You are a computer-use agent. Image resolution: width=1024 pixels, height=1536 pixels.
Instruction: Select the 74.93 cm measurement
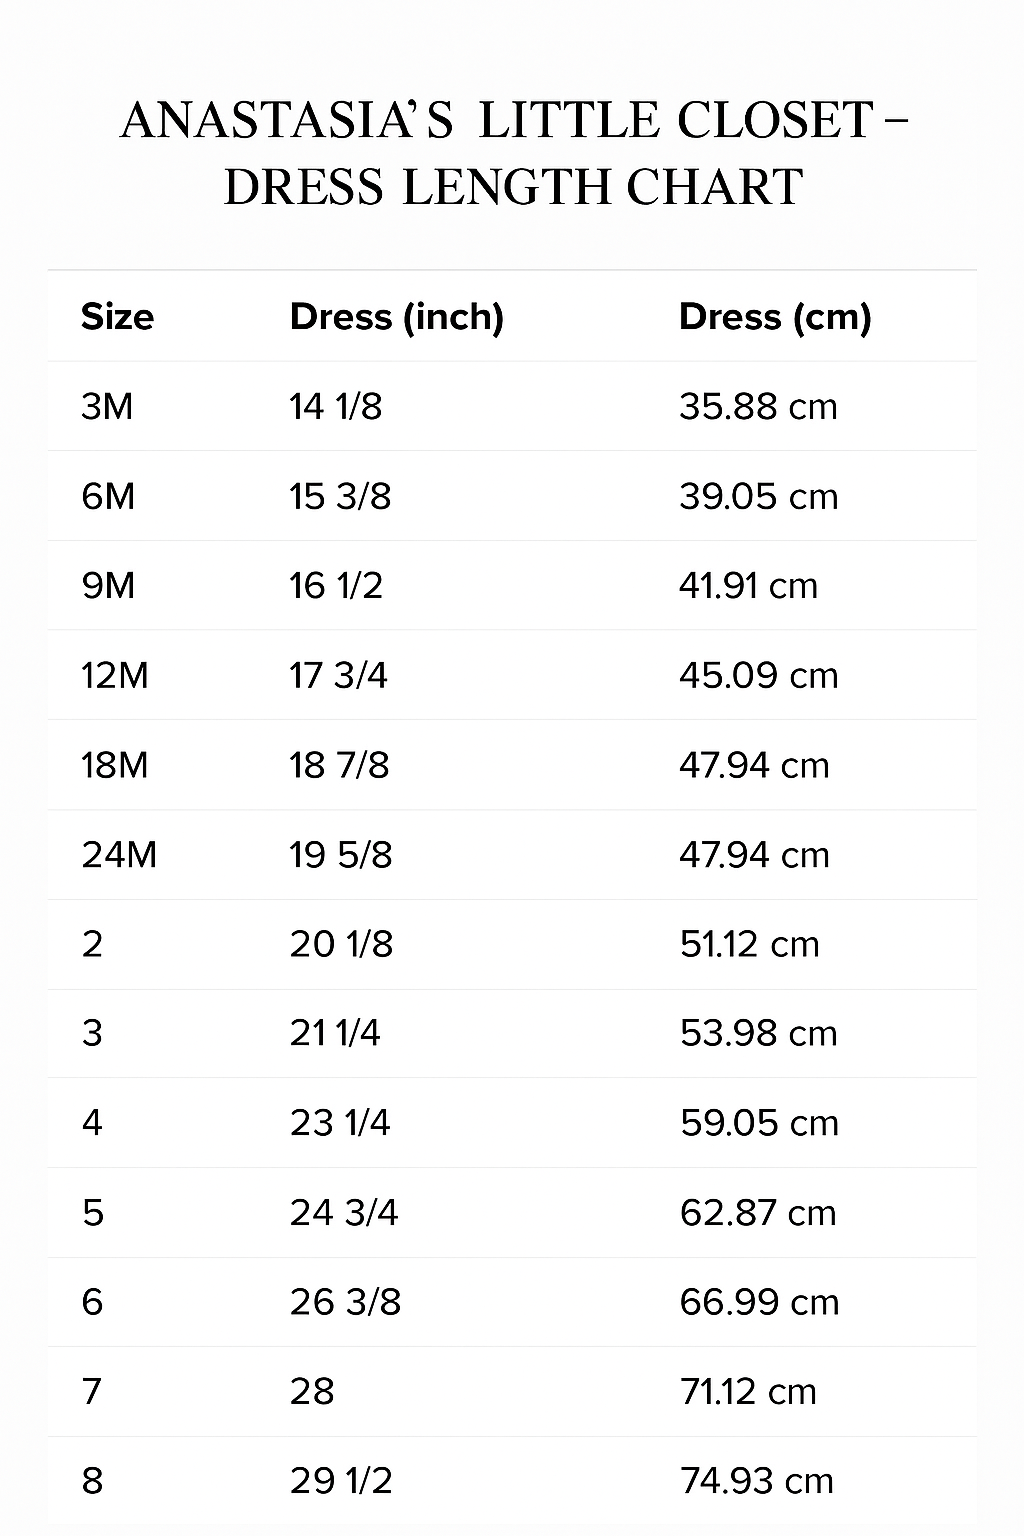[x=756, y=1481]
